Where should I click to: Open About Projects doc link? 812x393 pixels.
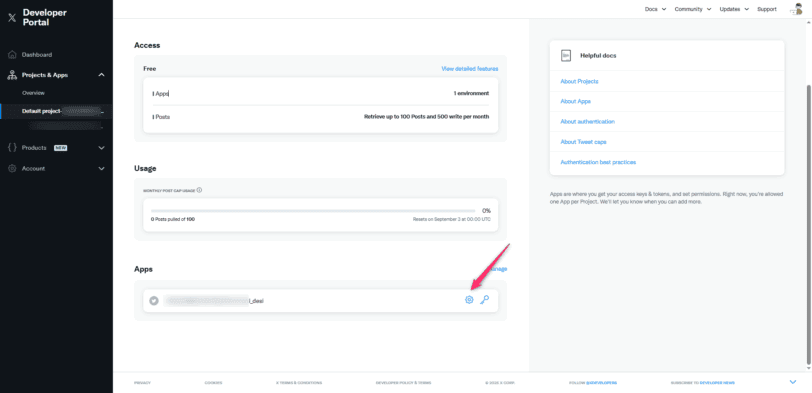(x=579, y=81)
